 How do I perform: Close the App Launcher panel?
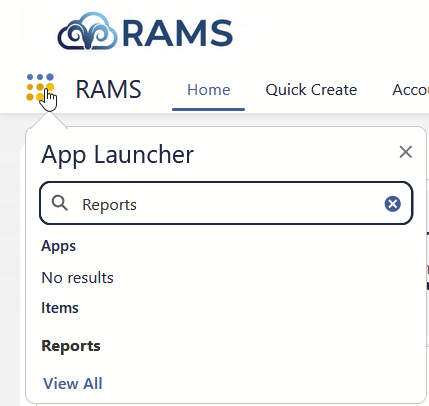pyautogui.click(x=406, y=152)
